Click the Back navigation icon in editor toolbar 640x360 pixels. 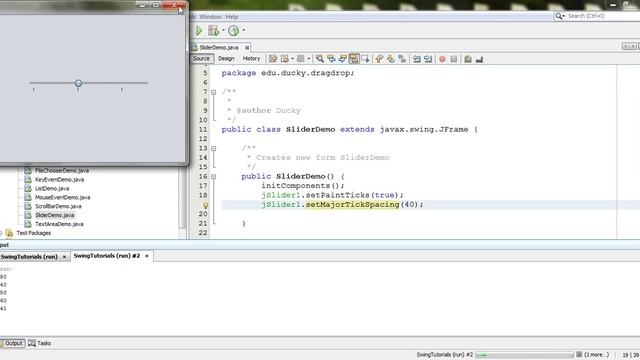284,59
